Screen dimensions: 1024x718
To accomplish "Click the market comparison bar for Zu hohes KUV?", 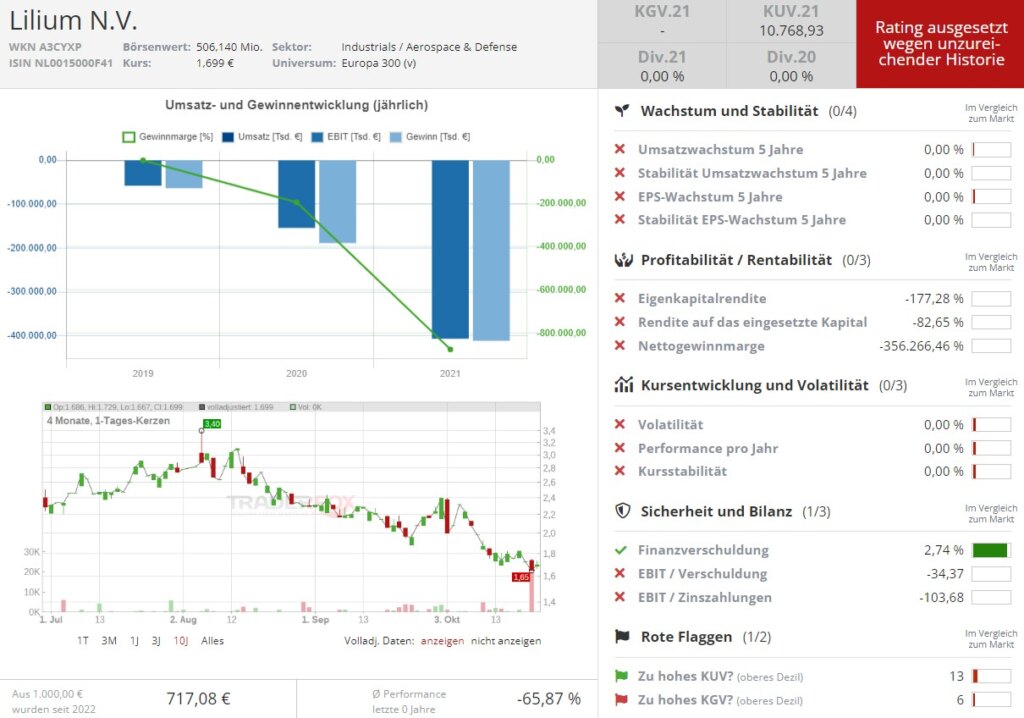I will coord(991,676).
